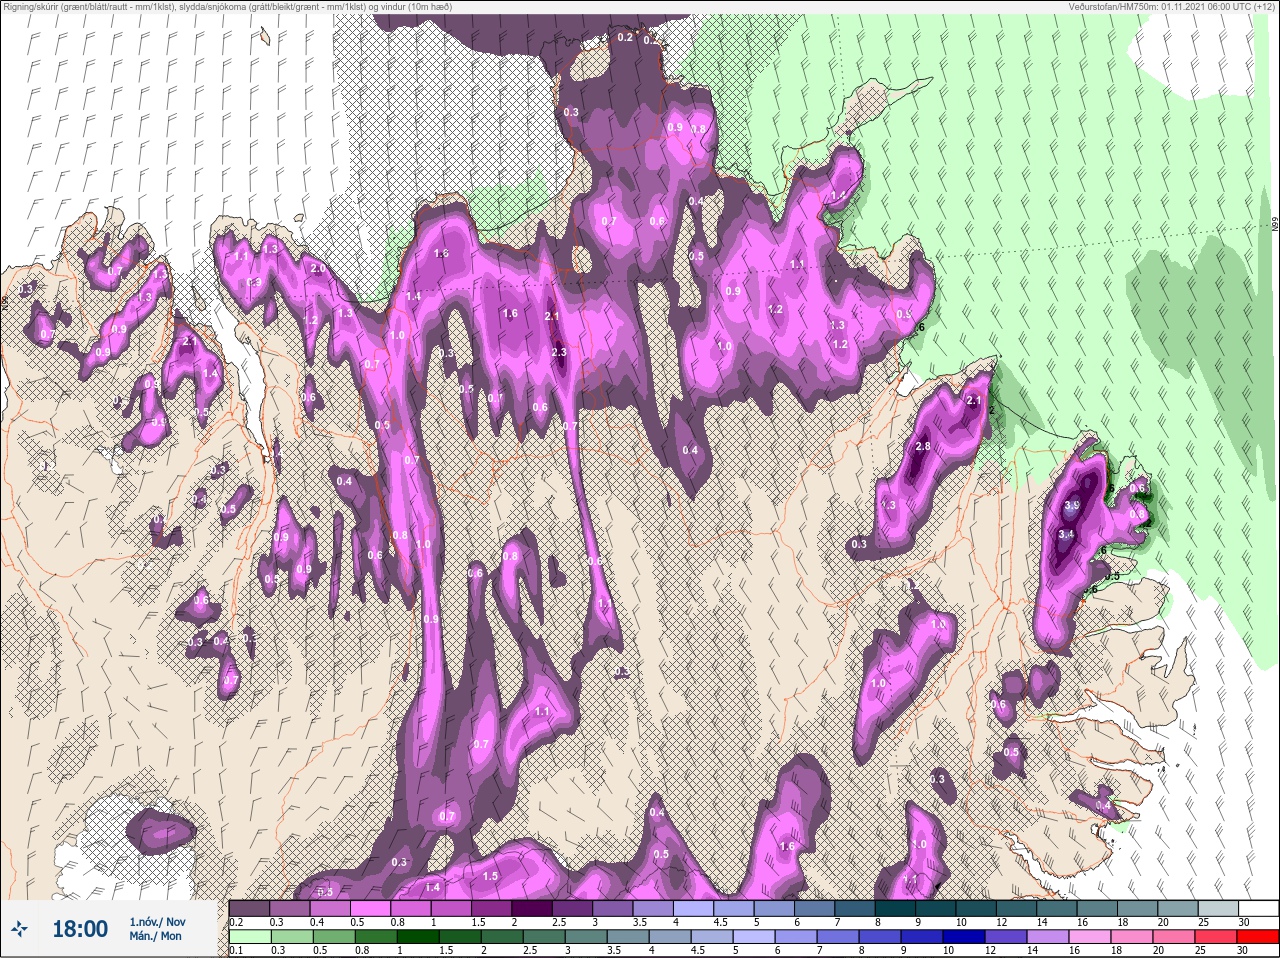
Task: Click the 3.9 precipitation value on the map
Action: [x=1072, y=507]
